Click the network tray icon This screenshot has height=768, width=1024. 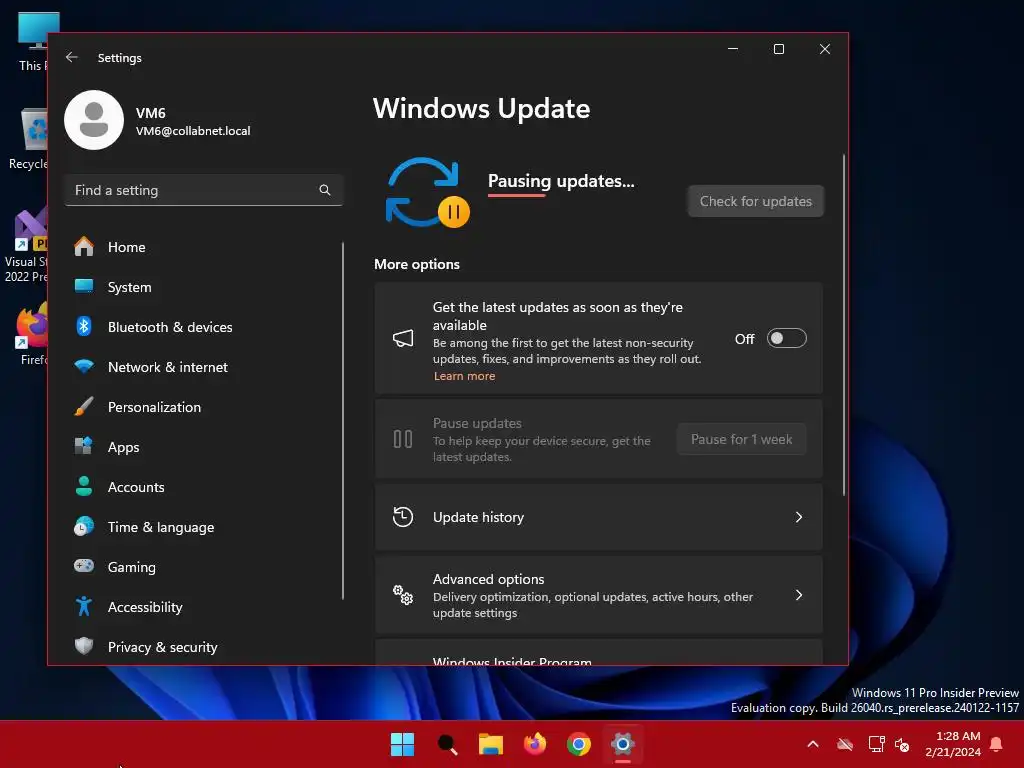[x=876, y=744]
